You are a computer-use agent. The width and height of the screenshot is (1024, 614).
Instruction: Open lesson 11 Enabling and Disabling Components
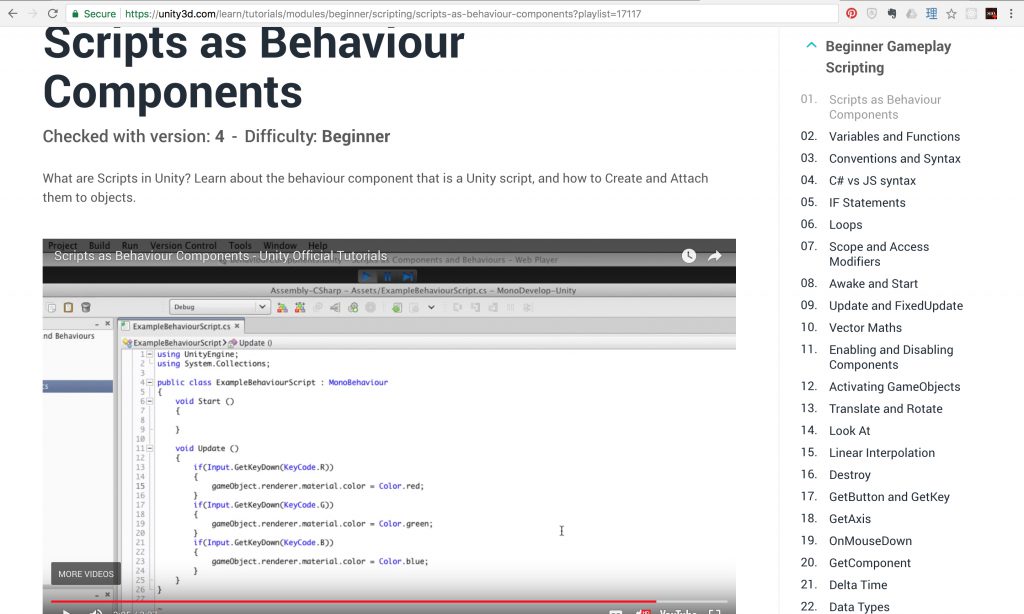point(891,357)
